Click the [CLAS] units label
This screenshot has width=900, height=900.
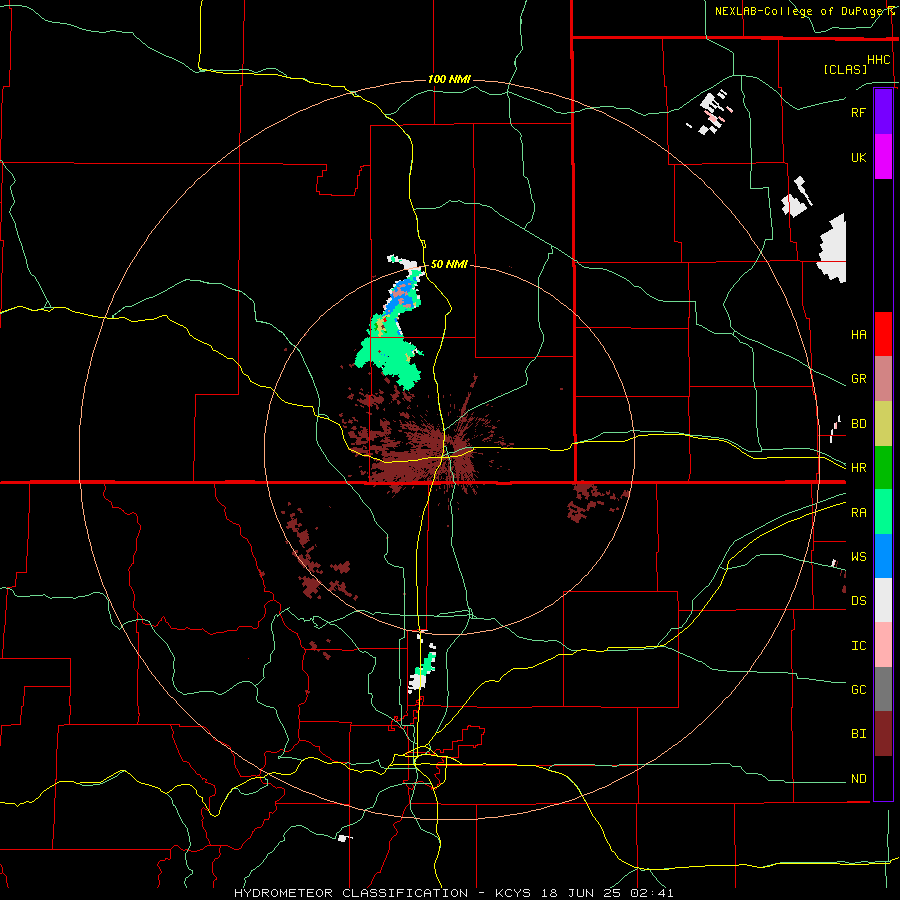[845, 69]
